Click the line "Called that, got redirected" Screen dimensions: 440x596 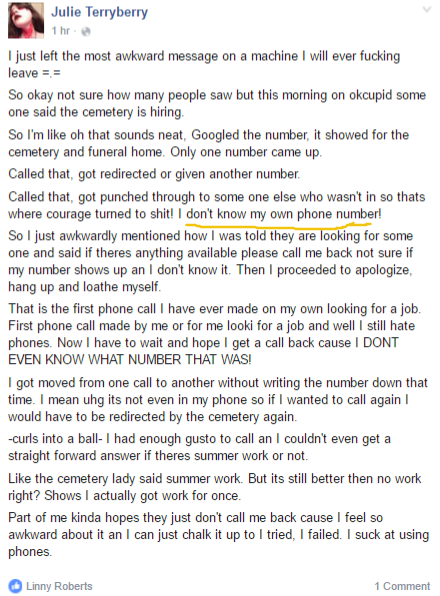pos(154,174)
